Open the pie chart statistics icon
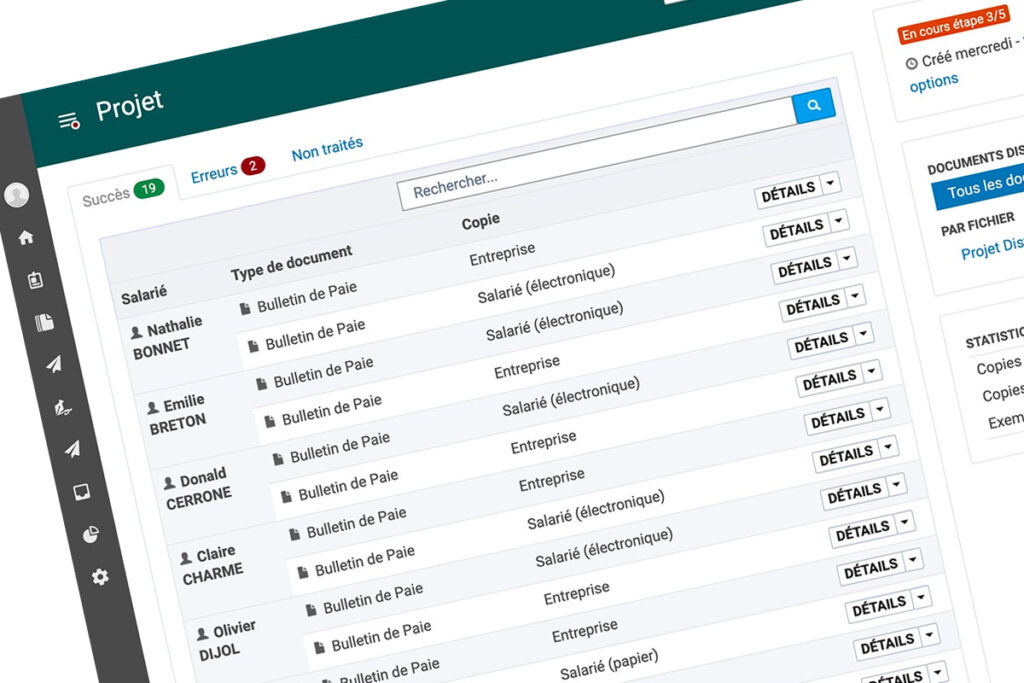Viewport: 1024px width, 683px height. tap(90, 535)
